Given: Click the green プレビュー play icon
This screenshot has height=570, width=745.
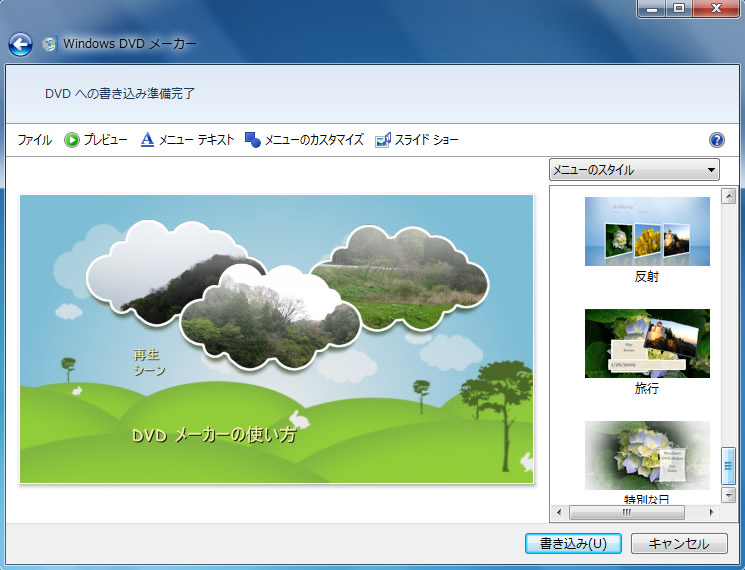Looking at the screenshot, I should [72, 140].
